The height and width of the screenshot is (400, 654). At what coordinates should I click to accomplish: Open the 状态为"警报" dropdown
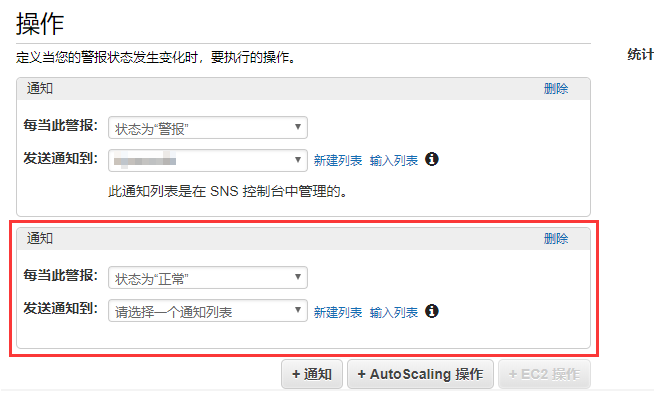pos(207,128)
